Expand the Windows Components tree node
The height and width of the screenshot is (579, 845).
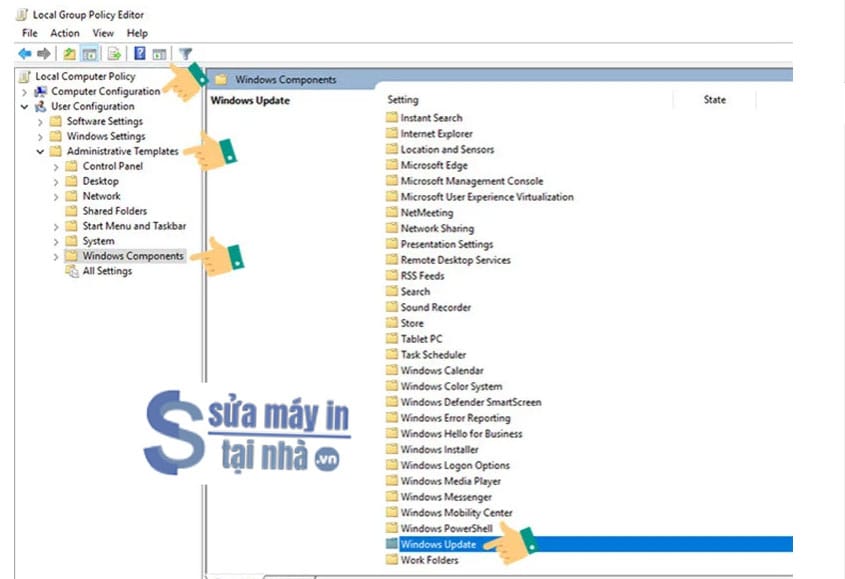pyautogui.click(x=56, y=257)
